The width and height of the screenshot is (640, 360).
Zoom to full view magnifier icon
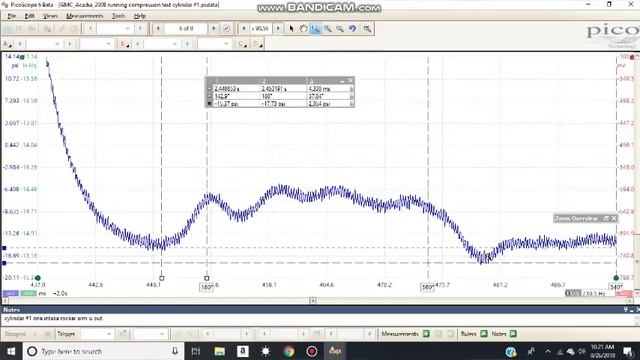[367, 29]
